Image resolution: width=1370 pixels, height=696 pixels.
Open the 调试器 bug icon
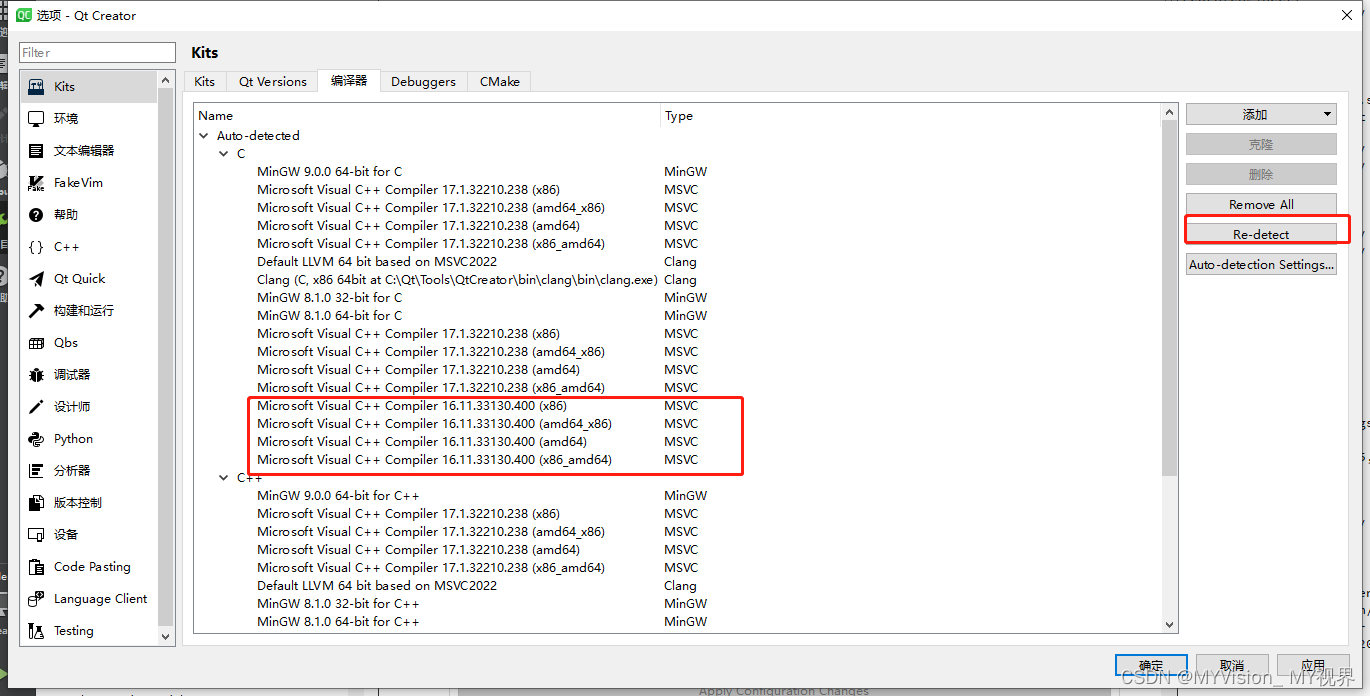click(x=36, y=375)
